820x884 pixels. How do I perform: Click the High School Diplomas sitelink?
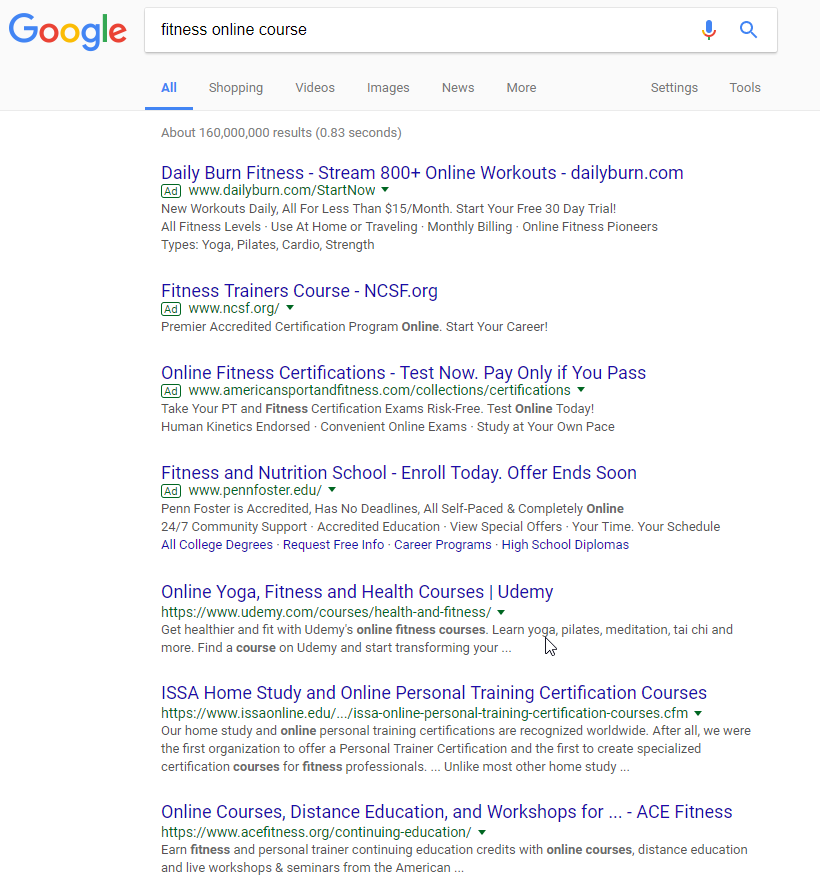[x=565, y=545]
